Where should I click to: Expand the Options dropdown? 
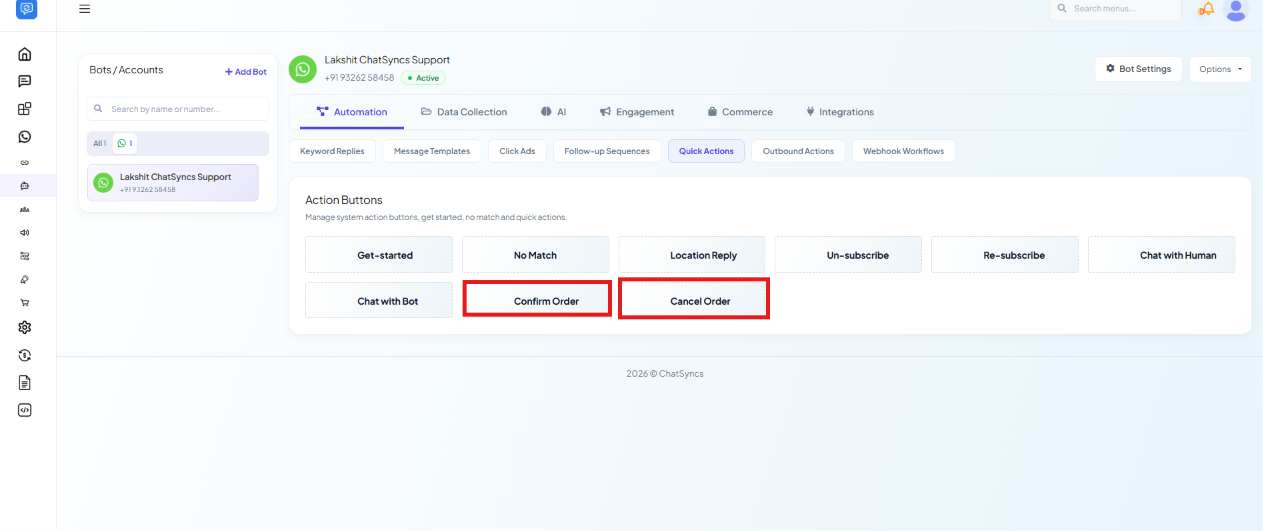(x=1220, y=69)
